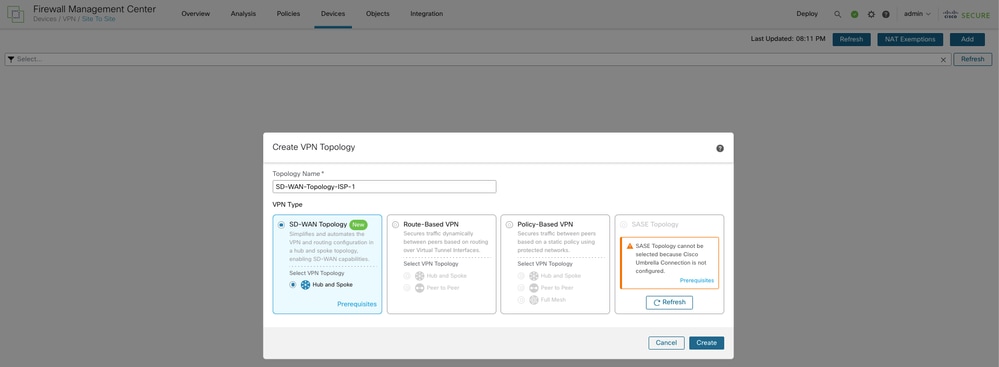Select the SASE Topology radio button
Viewport: 999px width, 367px height.
[x=623, y=225]
